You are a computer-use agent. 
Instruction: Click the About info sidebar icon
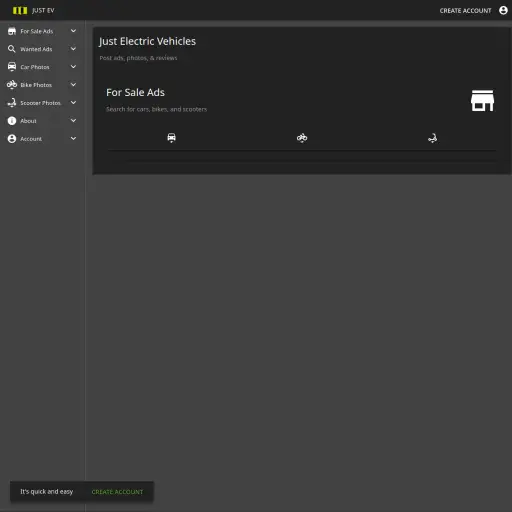point(12,121)
